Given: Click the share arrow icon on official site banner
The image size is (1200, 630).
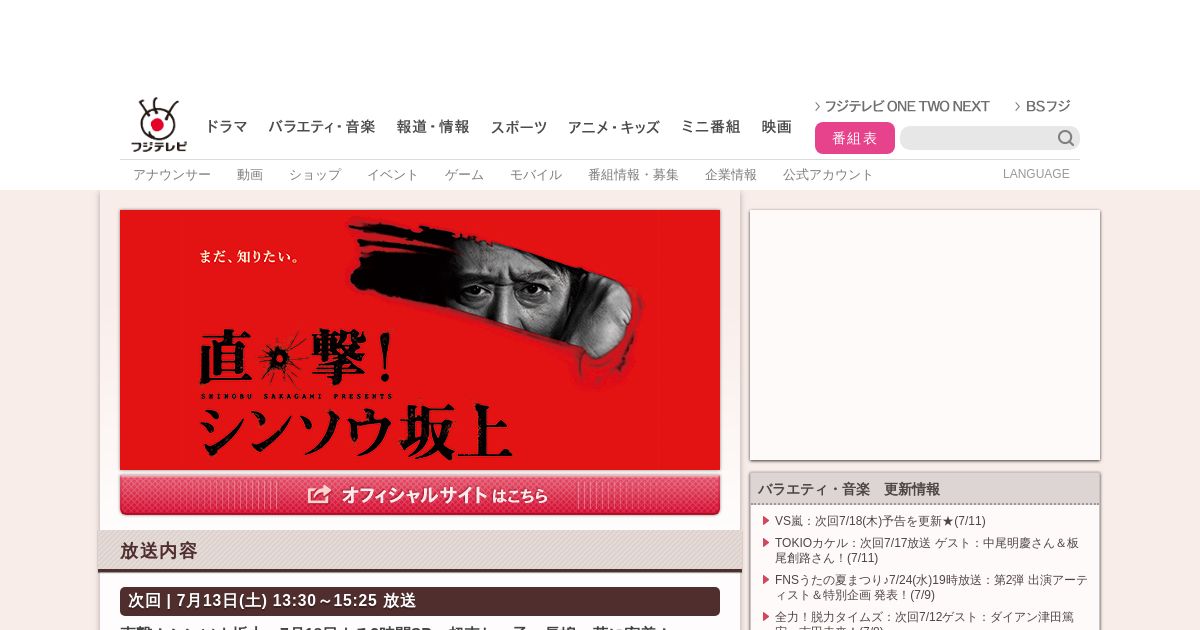Looking at the screenshot, I should 319,494.
